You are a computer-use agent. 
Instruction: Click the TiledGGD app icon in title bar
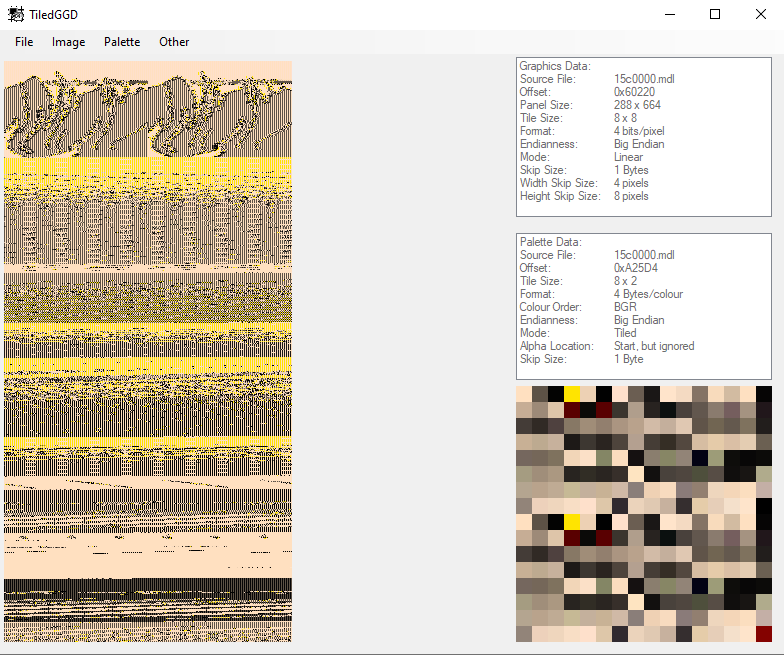15,14
